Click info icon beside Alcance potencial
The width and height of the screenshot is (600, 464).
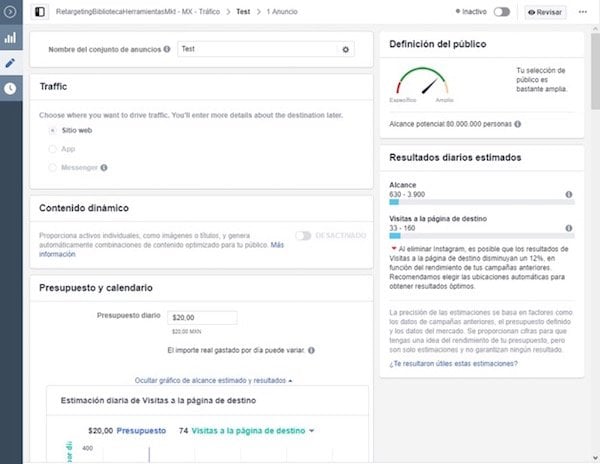click(518, 124)
